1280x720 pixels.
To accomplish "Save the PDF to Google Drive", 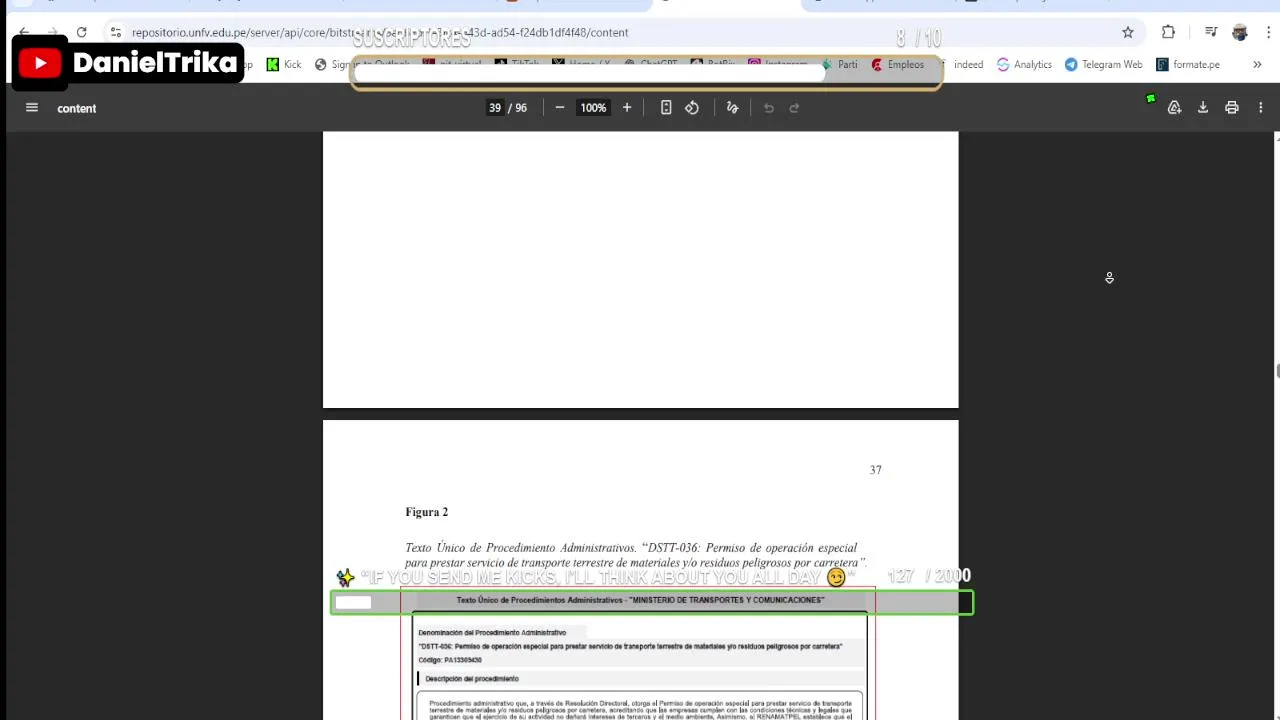I will (x=1174, y=108).
